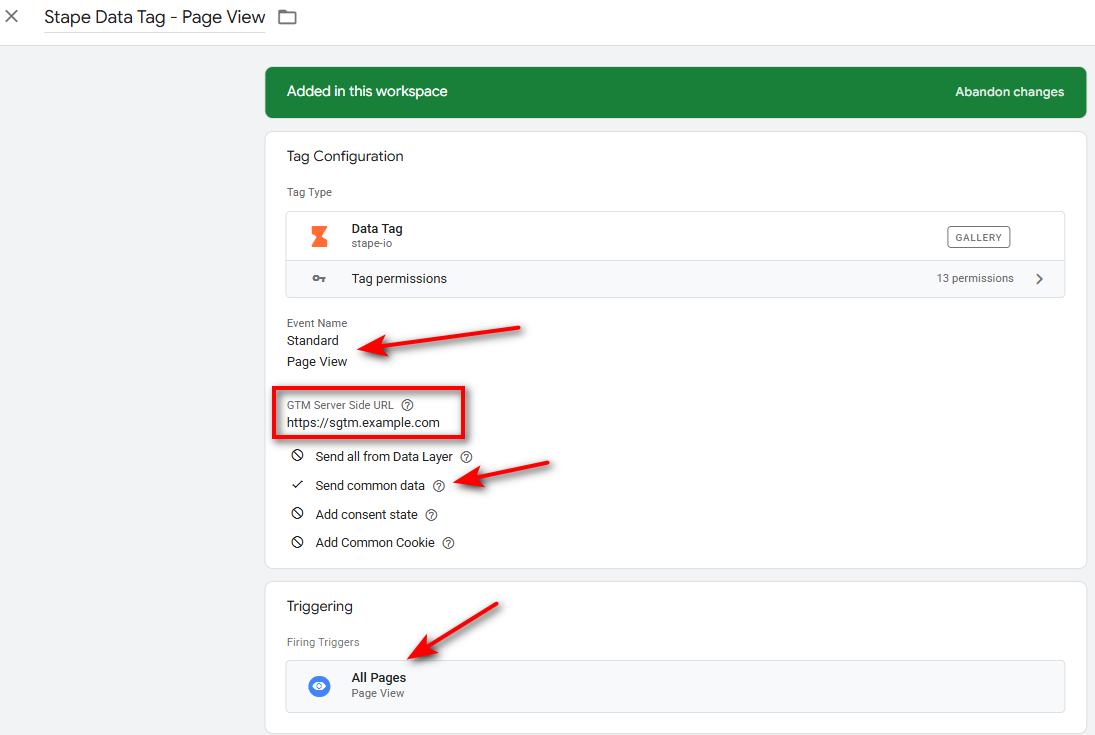Open help for Add Common Cookie
The height and width of the screenshot is (735, 1095).
448,543
